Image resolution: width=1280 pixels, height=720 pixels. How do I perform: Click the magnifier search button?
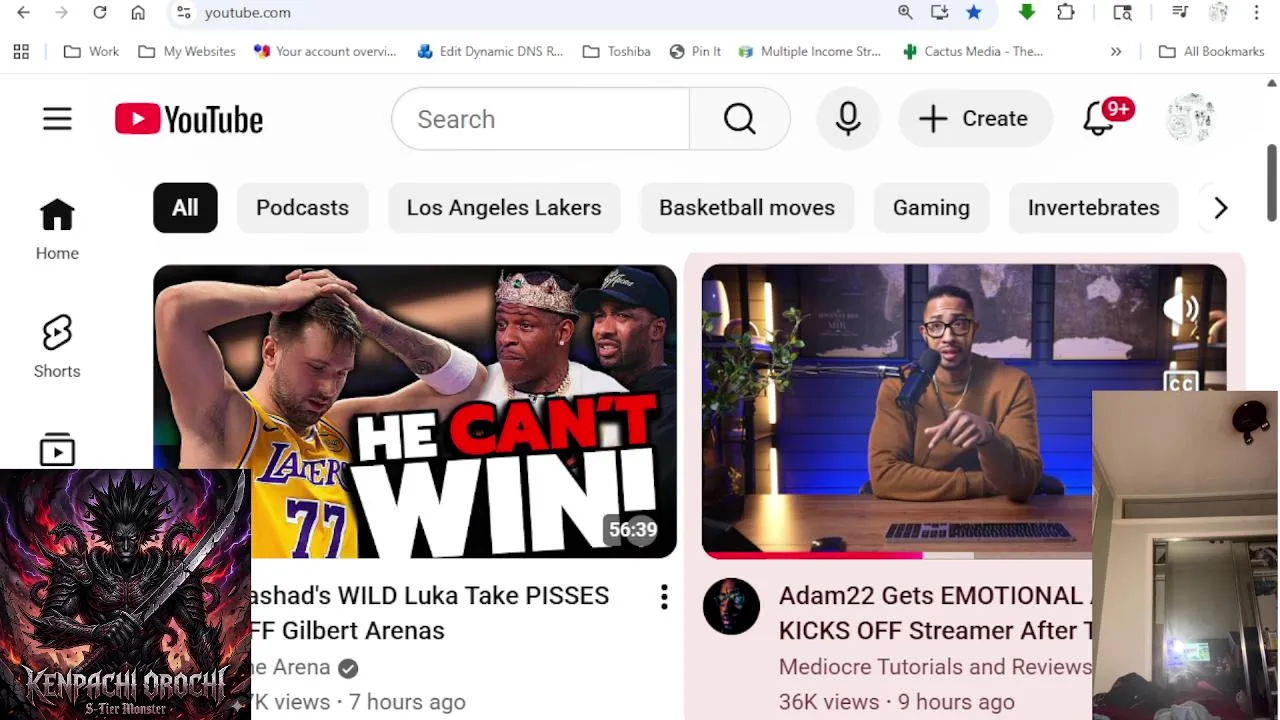click(x=740, y=119)
